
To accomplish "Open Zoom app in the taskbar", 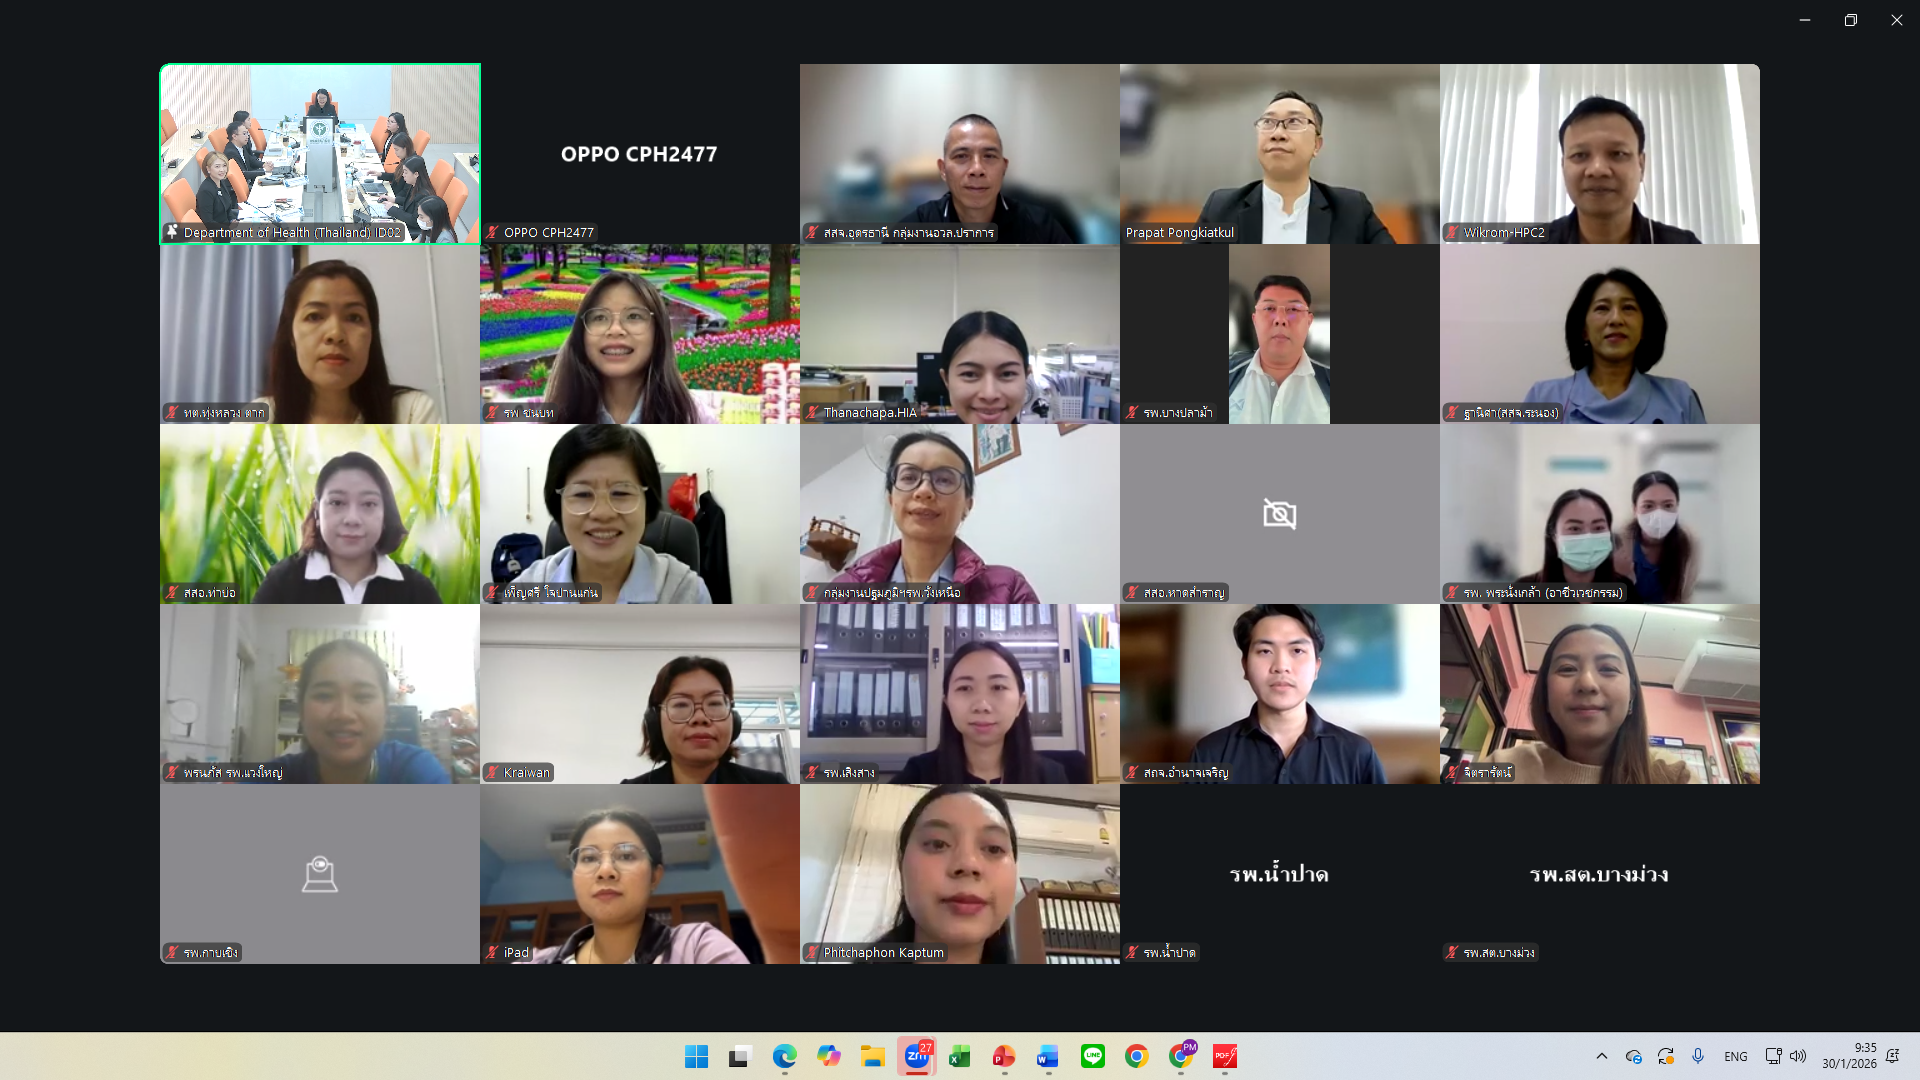I will (x=917, y=1056).
